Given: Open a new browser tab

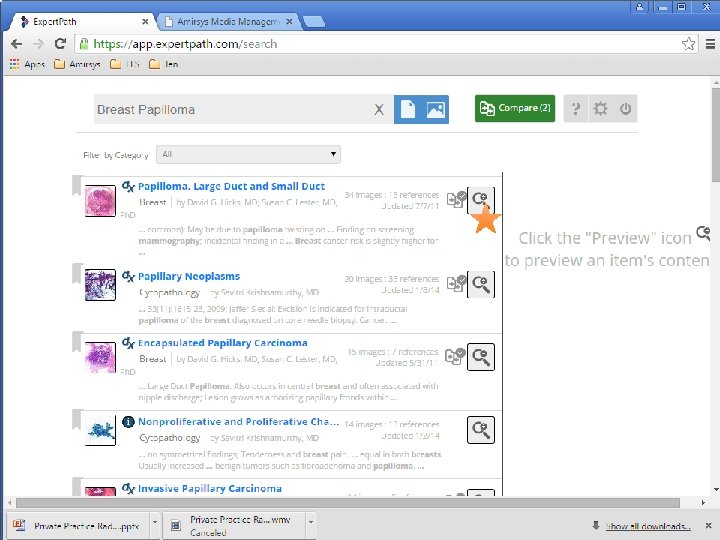Looking at the screenshot, I should point(314,21).
